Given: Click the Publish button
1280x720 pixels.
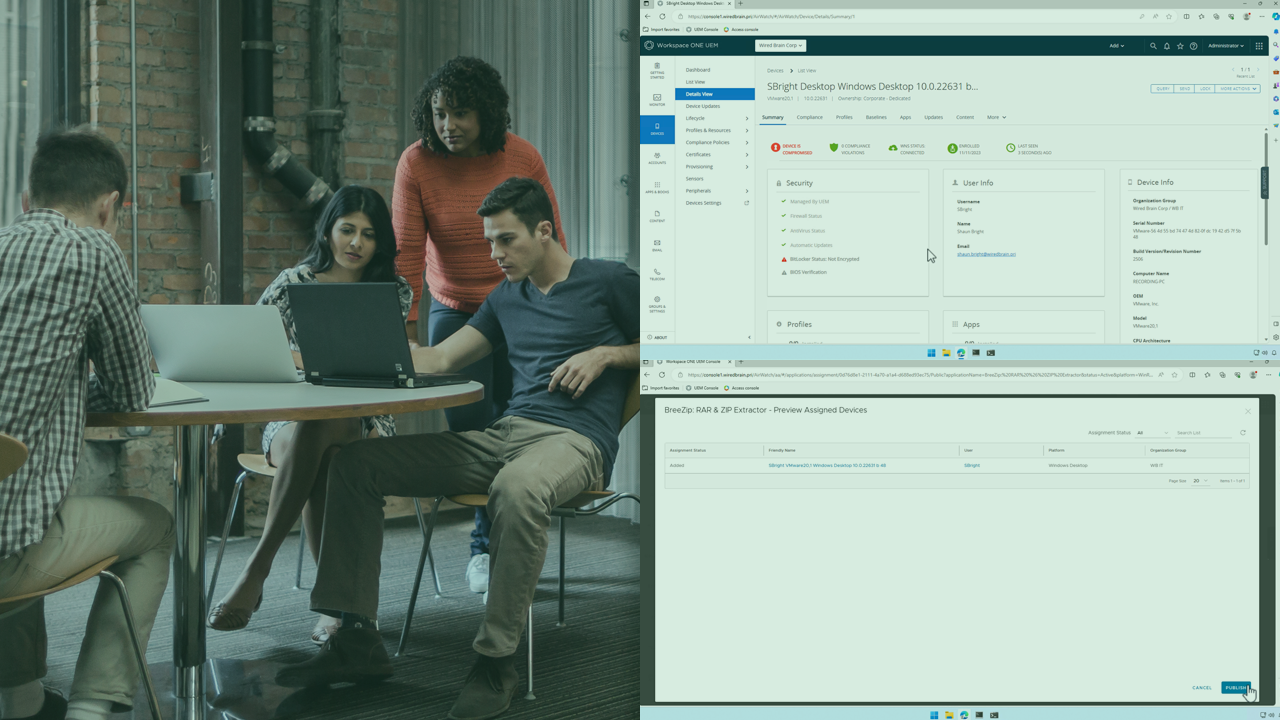Looking at the screenshot, I should (x=1236, y=687).
